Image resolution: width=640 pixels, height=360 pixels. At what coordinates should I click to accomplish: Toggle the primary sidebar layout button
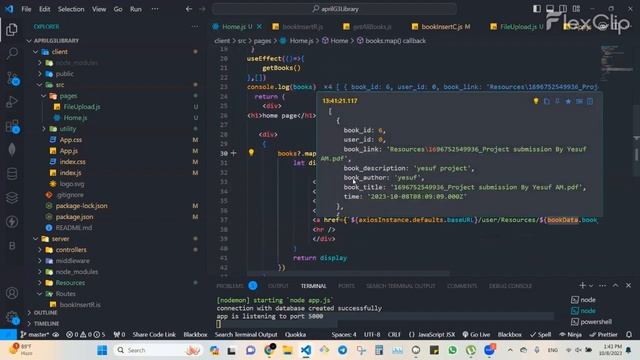(x=537, y=9)
